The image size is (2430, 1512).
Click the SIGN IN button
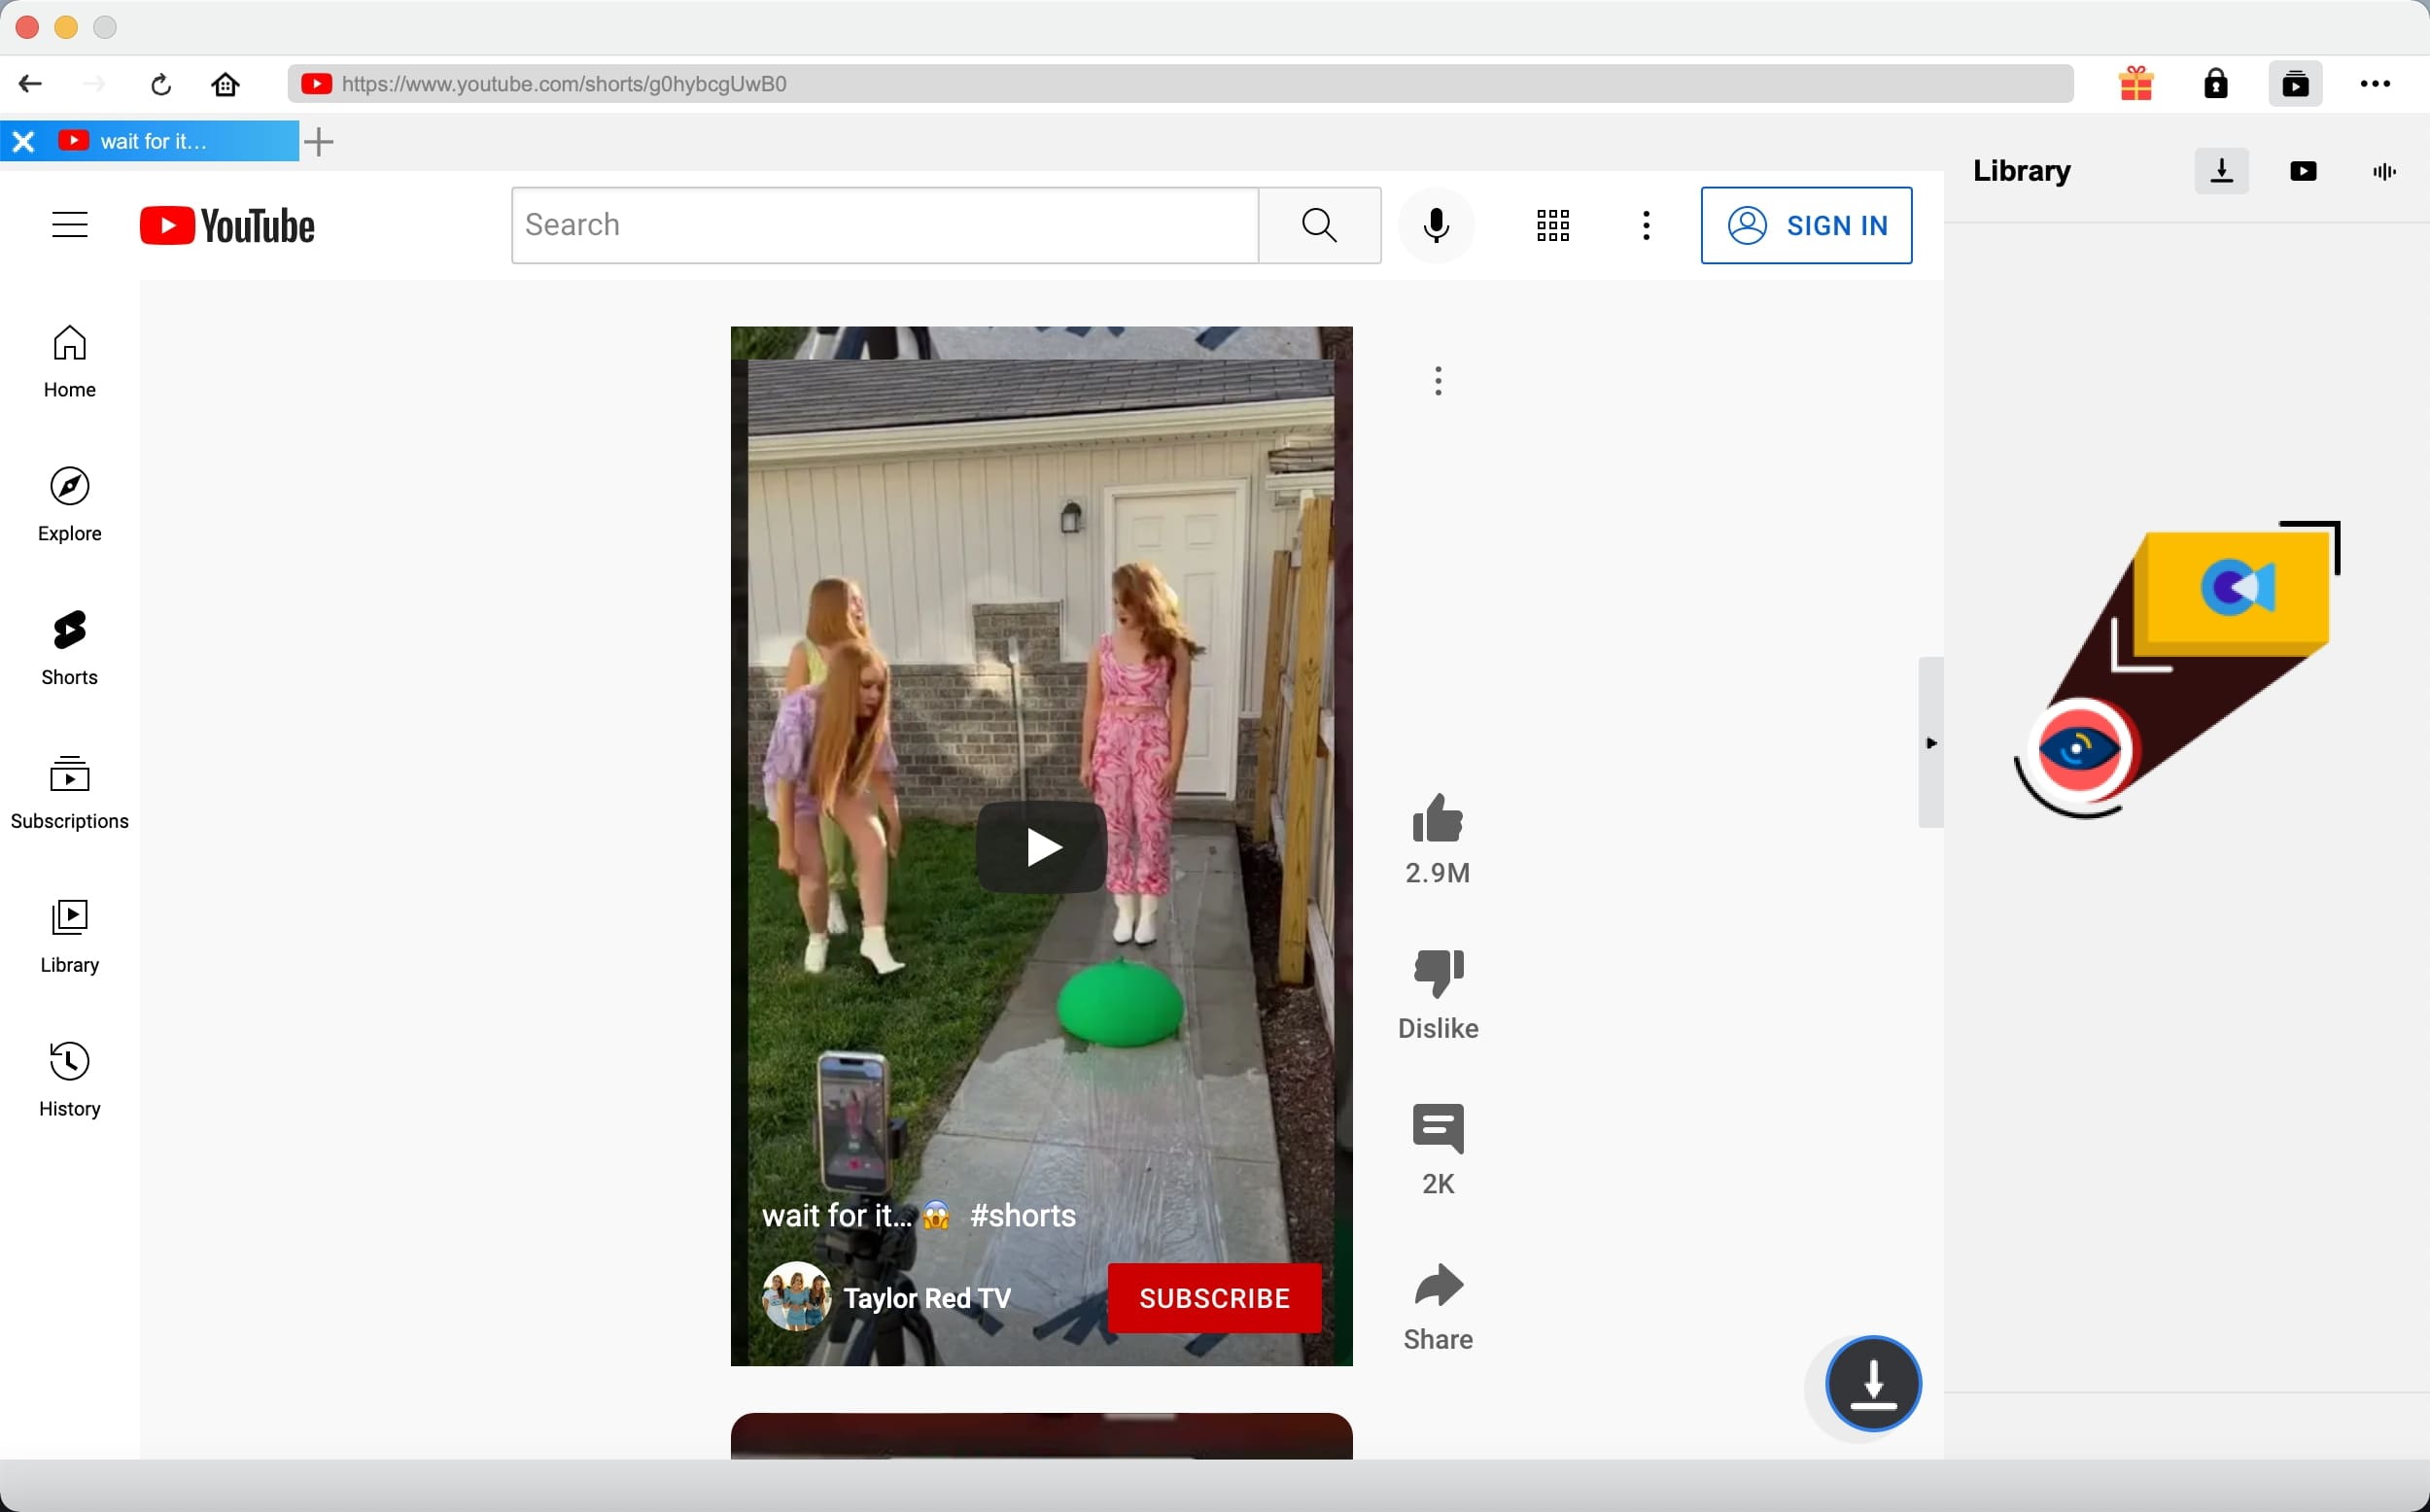pyautogui.click(x=1805, y=225)
